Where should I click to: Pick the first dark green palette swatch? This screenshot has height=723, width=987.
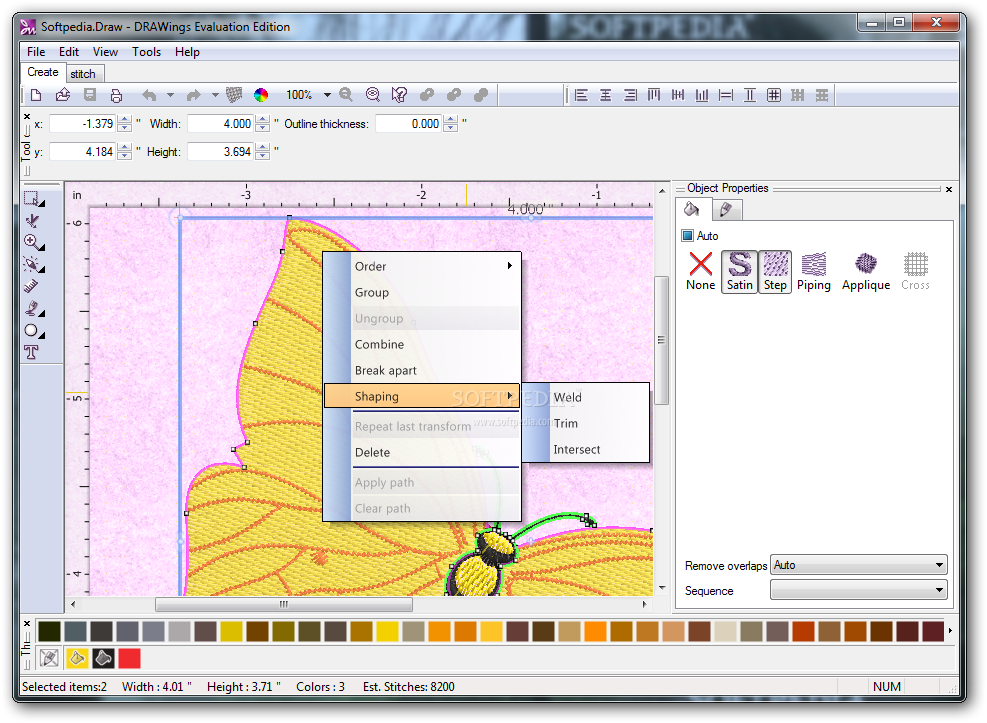pyautogui.click(x=49, y=631)
